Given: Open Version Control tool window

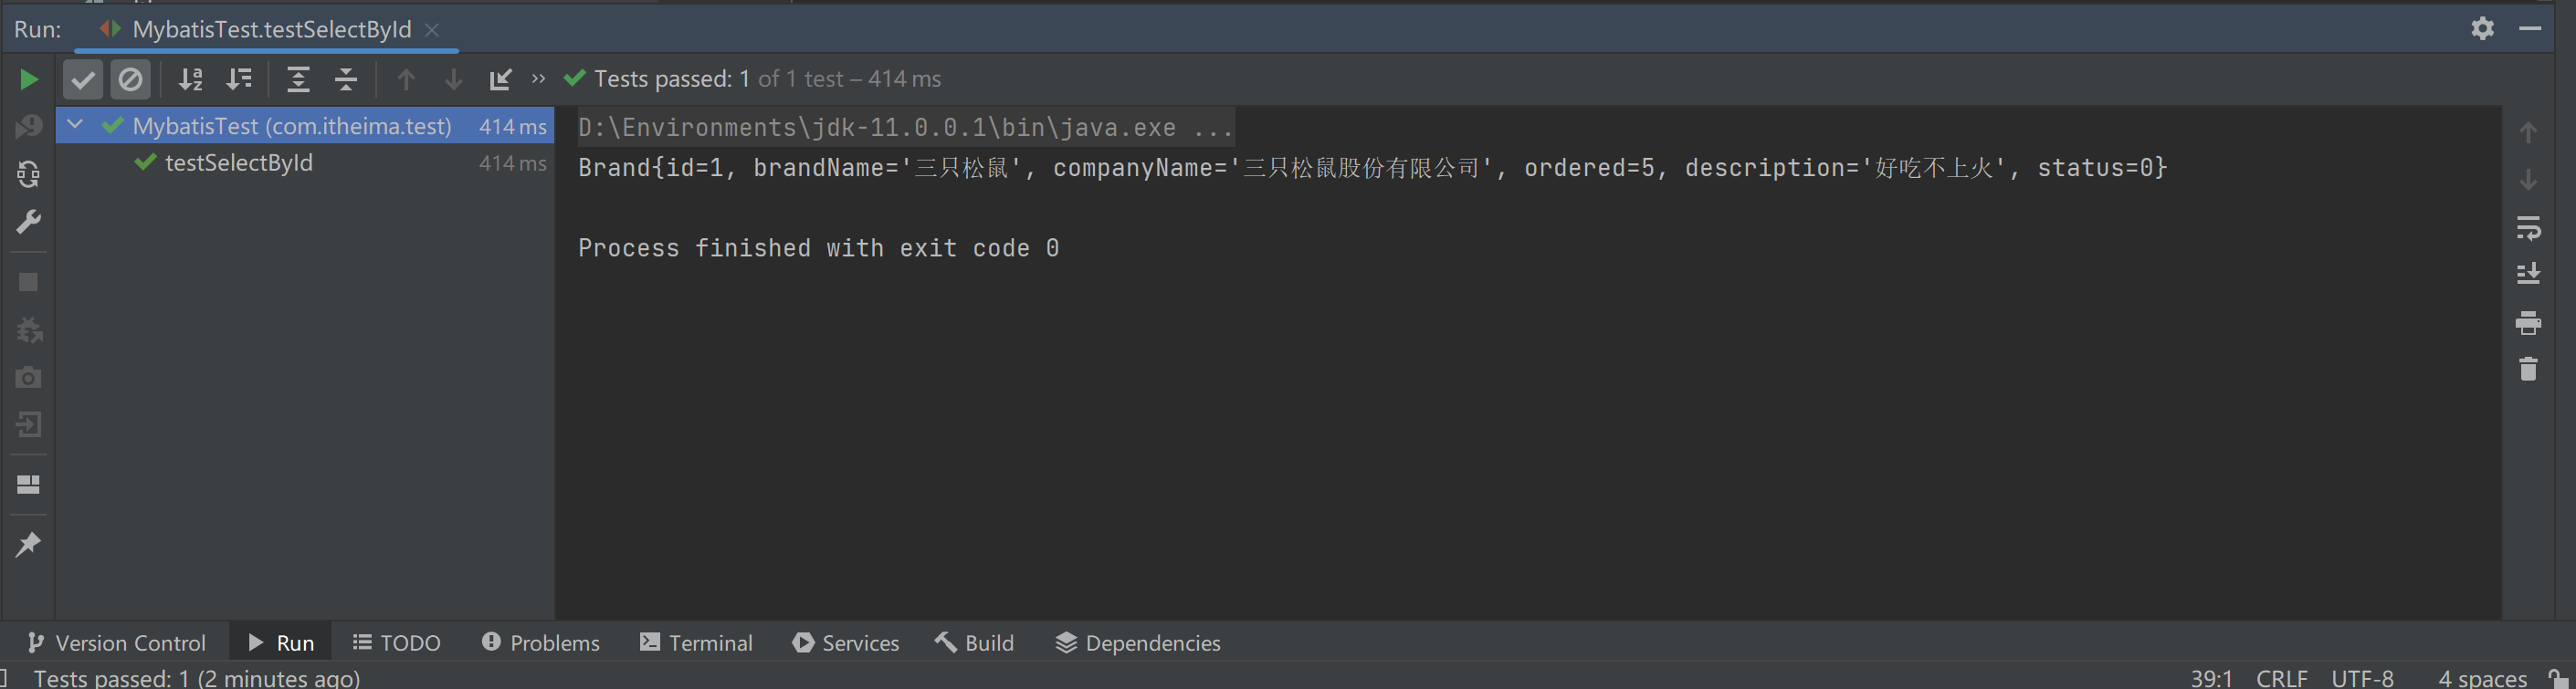Looking at the screenshot, I should point(116,643).
